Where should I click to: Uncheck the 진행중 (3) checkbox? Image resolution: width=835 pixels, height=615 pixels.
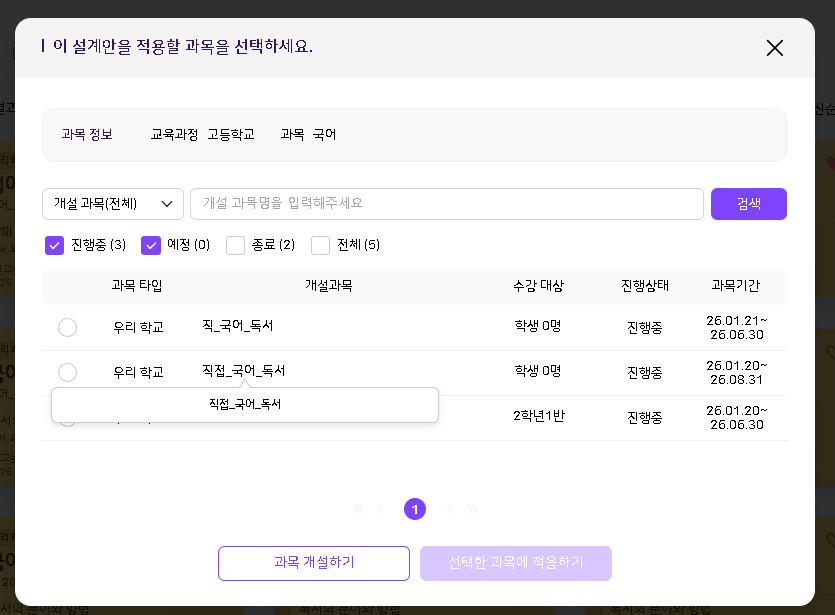pos(54,245)
